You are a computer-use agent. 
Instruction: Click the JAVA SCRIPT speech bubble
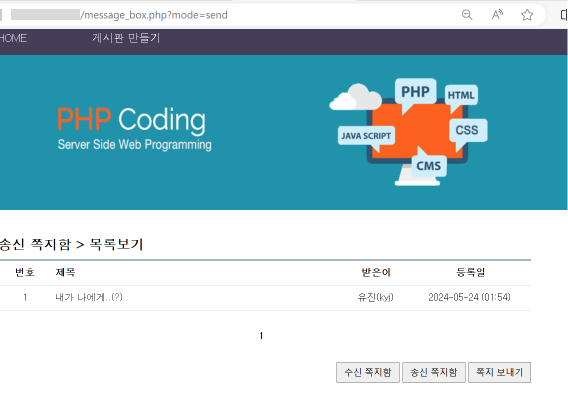366,136
